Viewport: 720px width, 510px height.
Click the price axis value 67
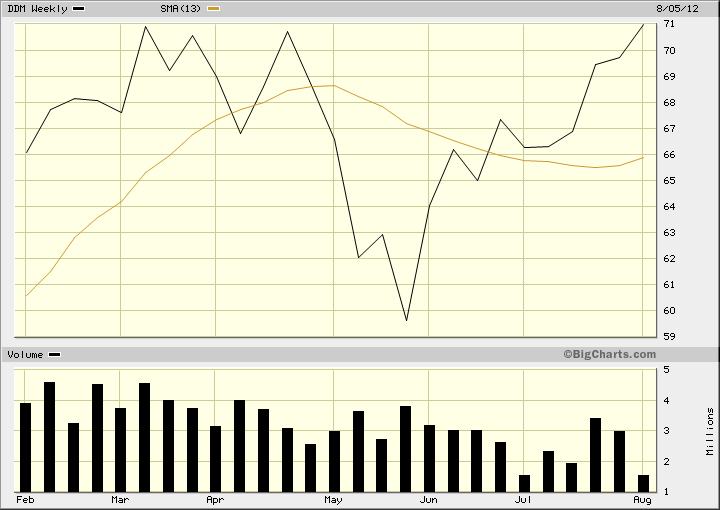pyautogui.click(x=669, y=129)
